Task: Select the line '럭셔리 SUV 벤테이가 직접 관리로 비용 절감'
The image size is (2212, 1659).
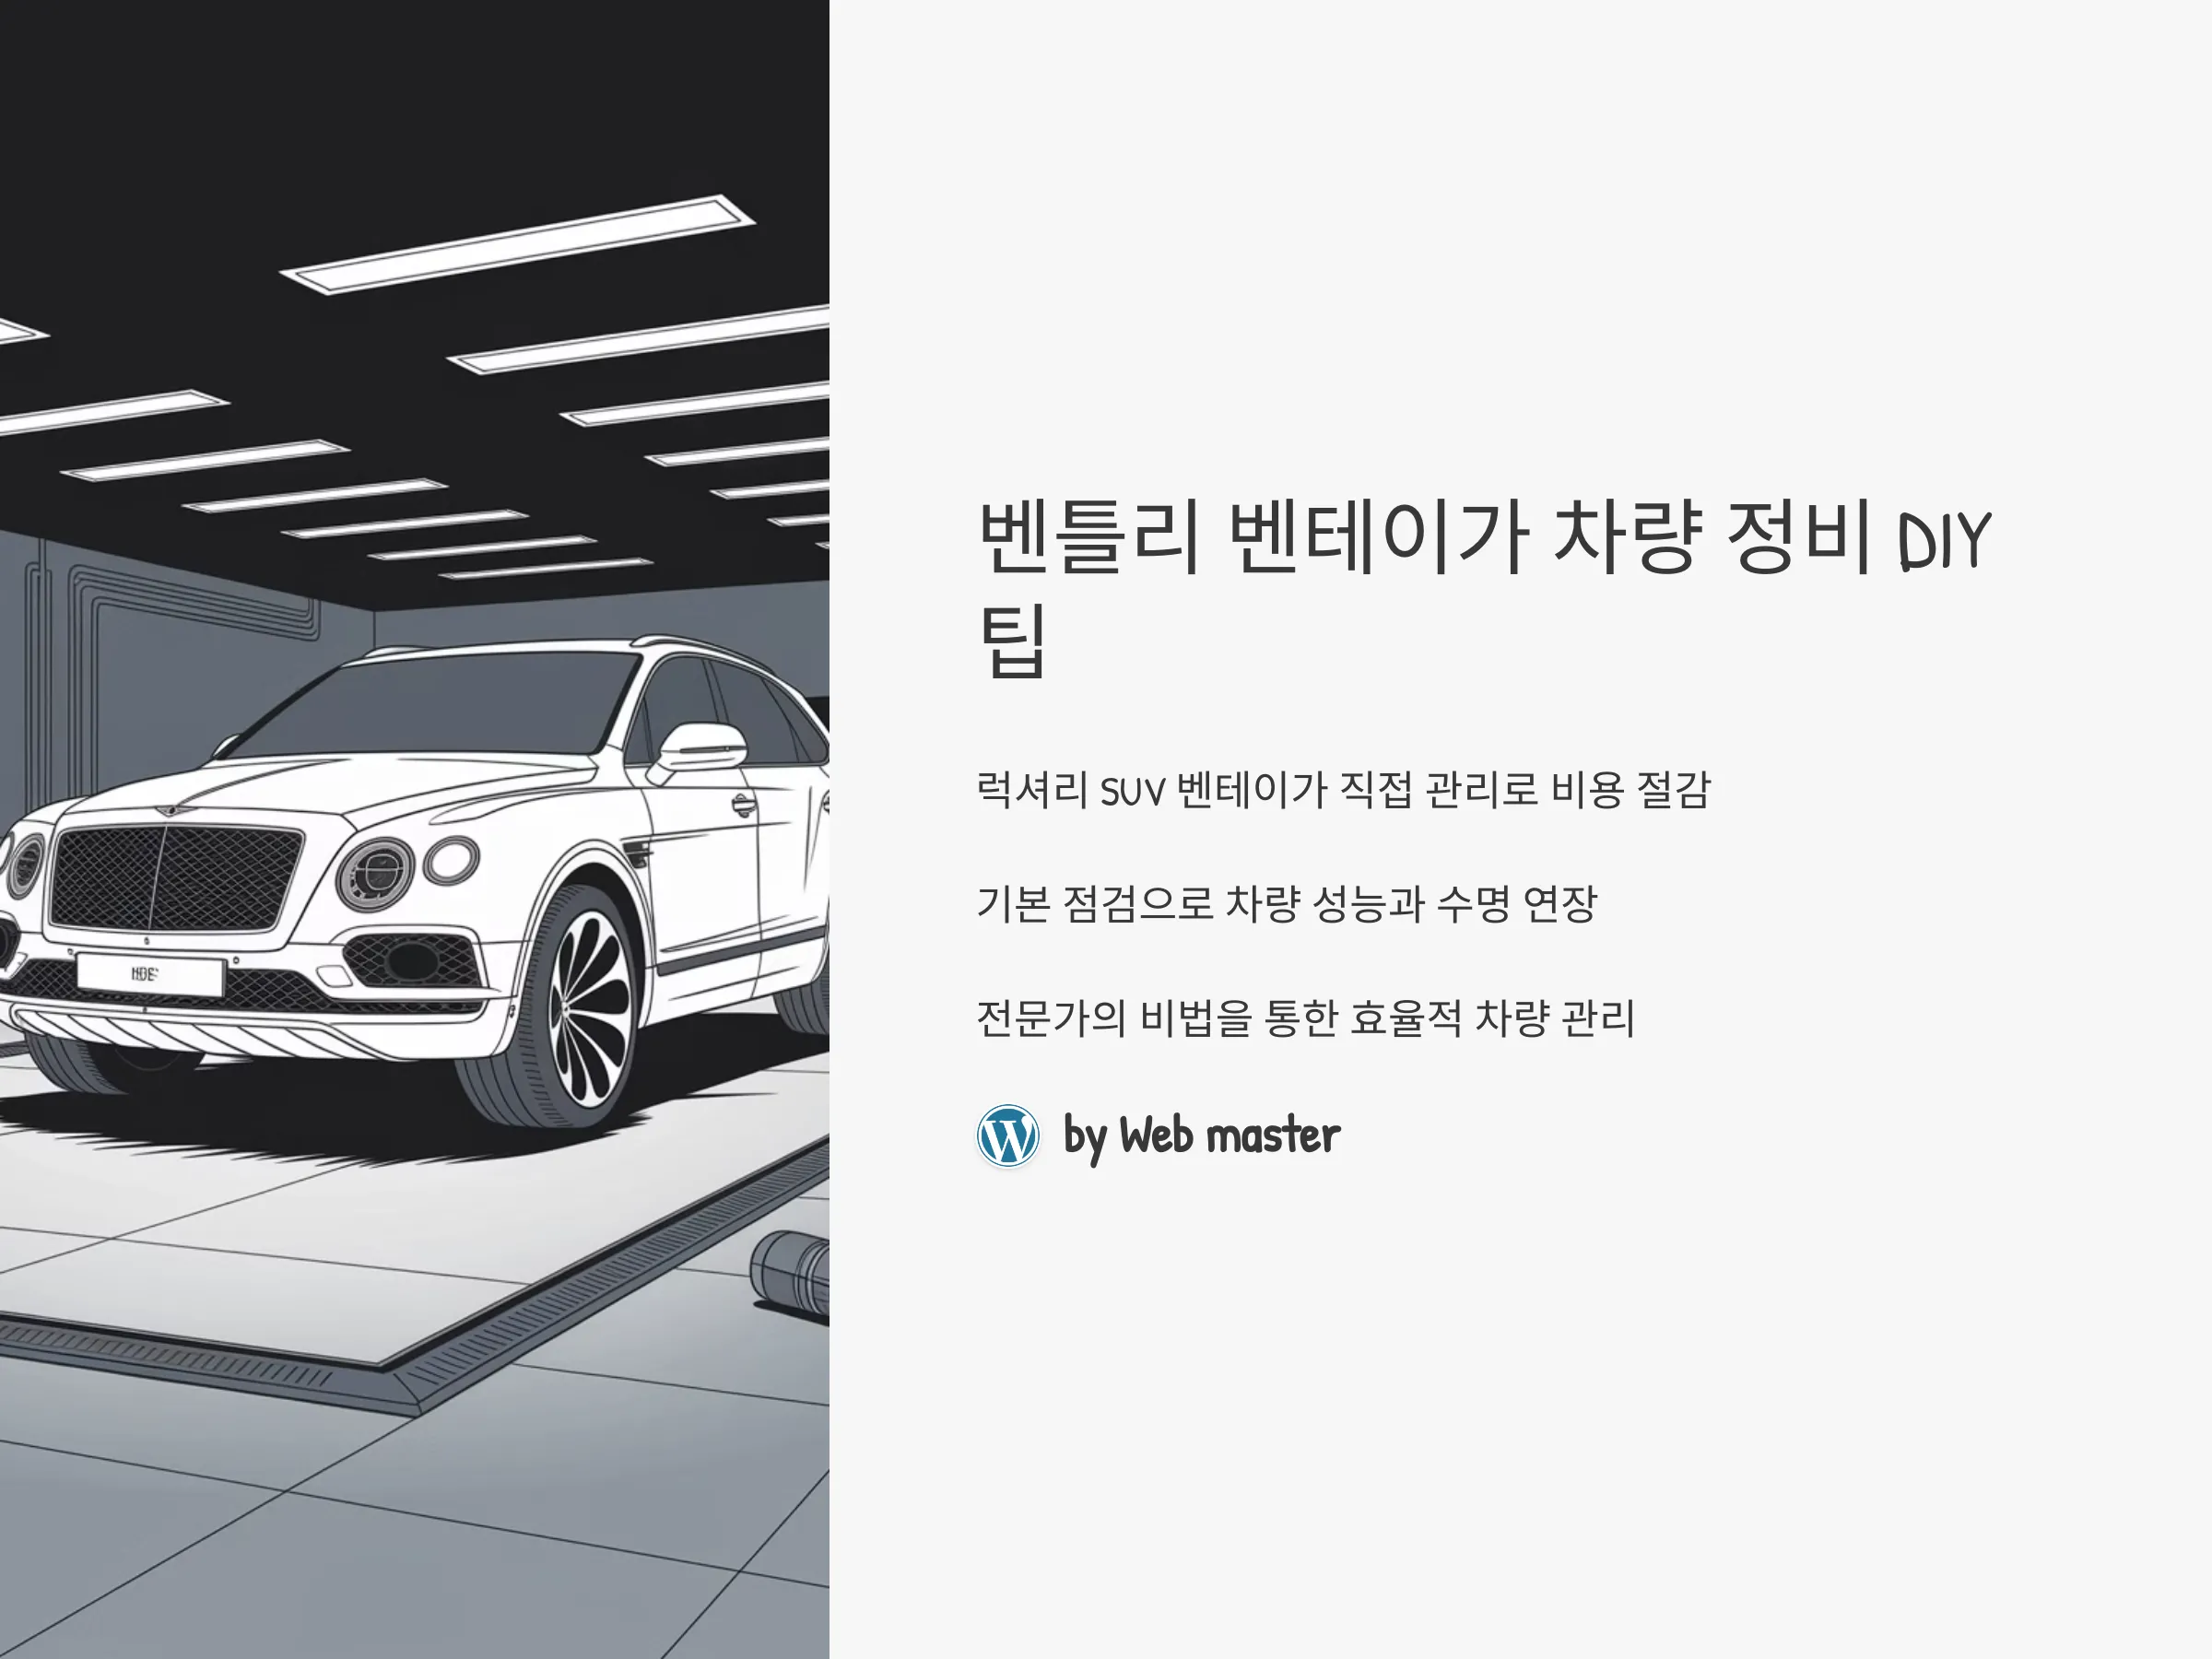Action: [1344, 790]
